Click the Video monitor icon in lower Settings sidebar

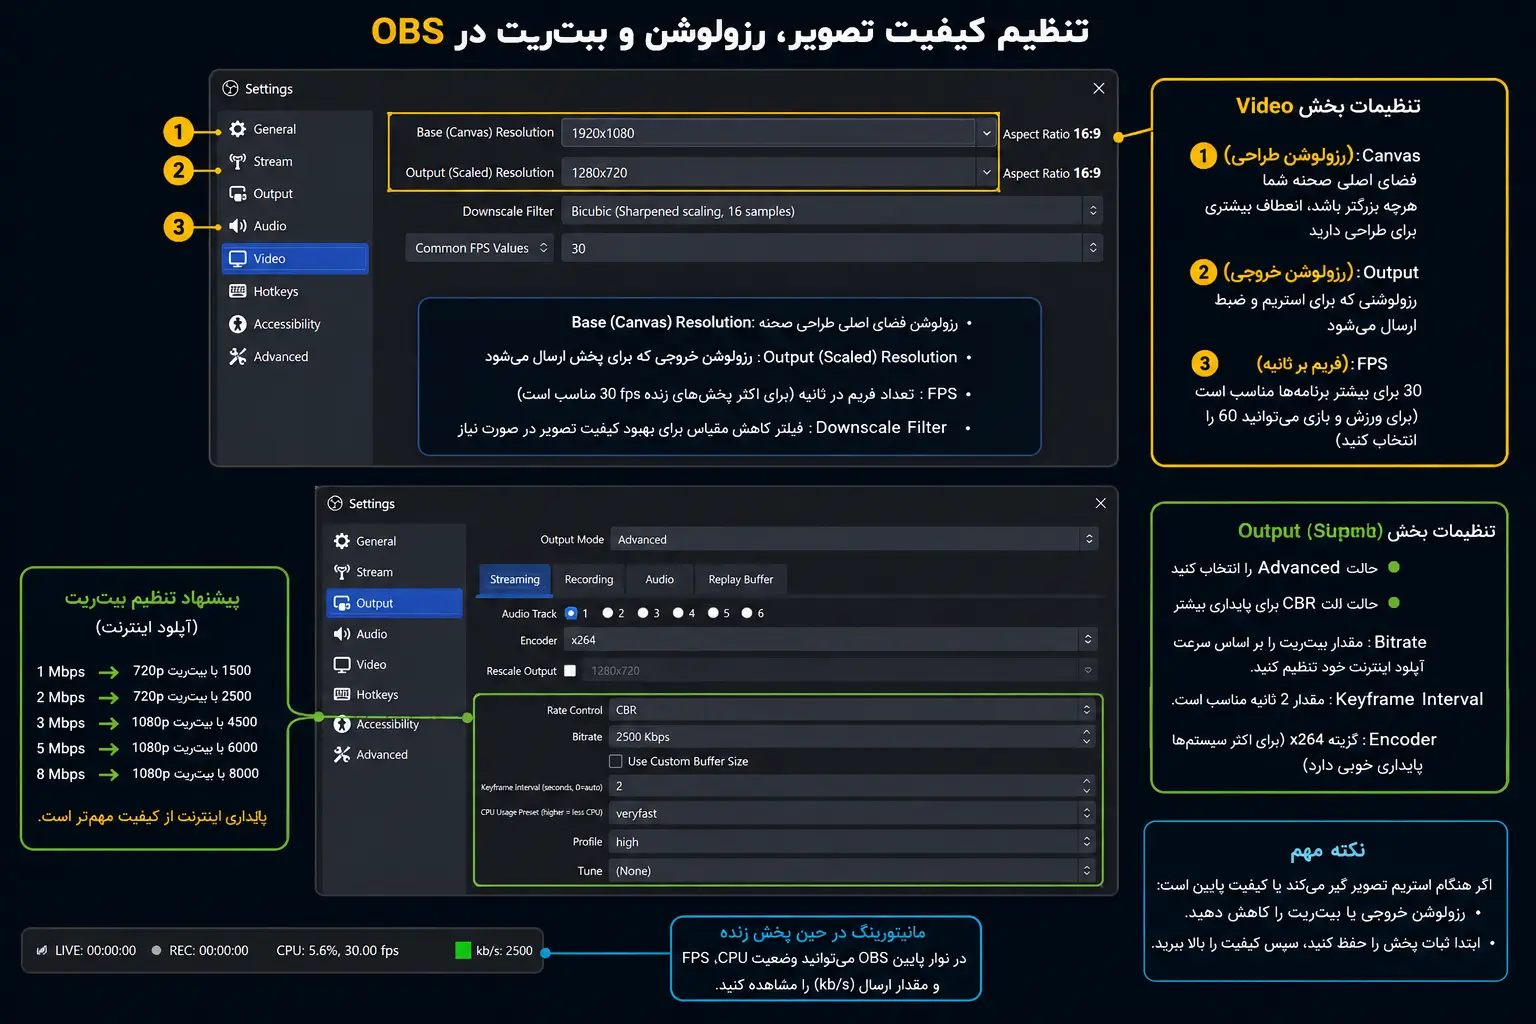(x=341, y=664)
